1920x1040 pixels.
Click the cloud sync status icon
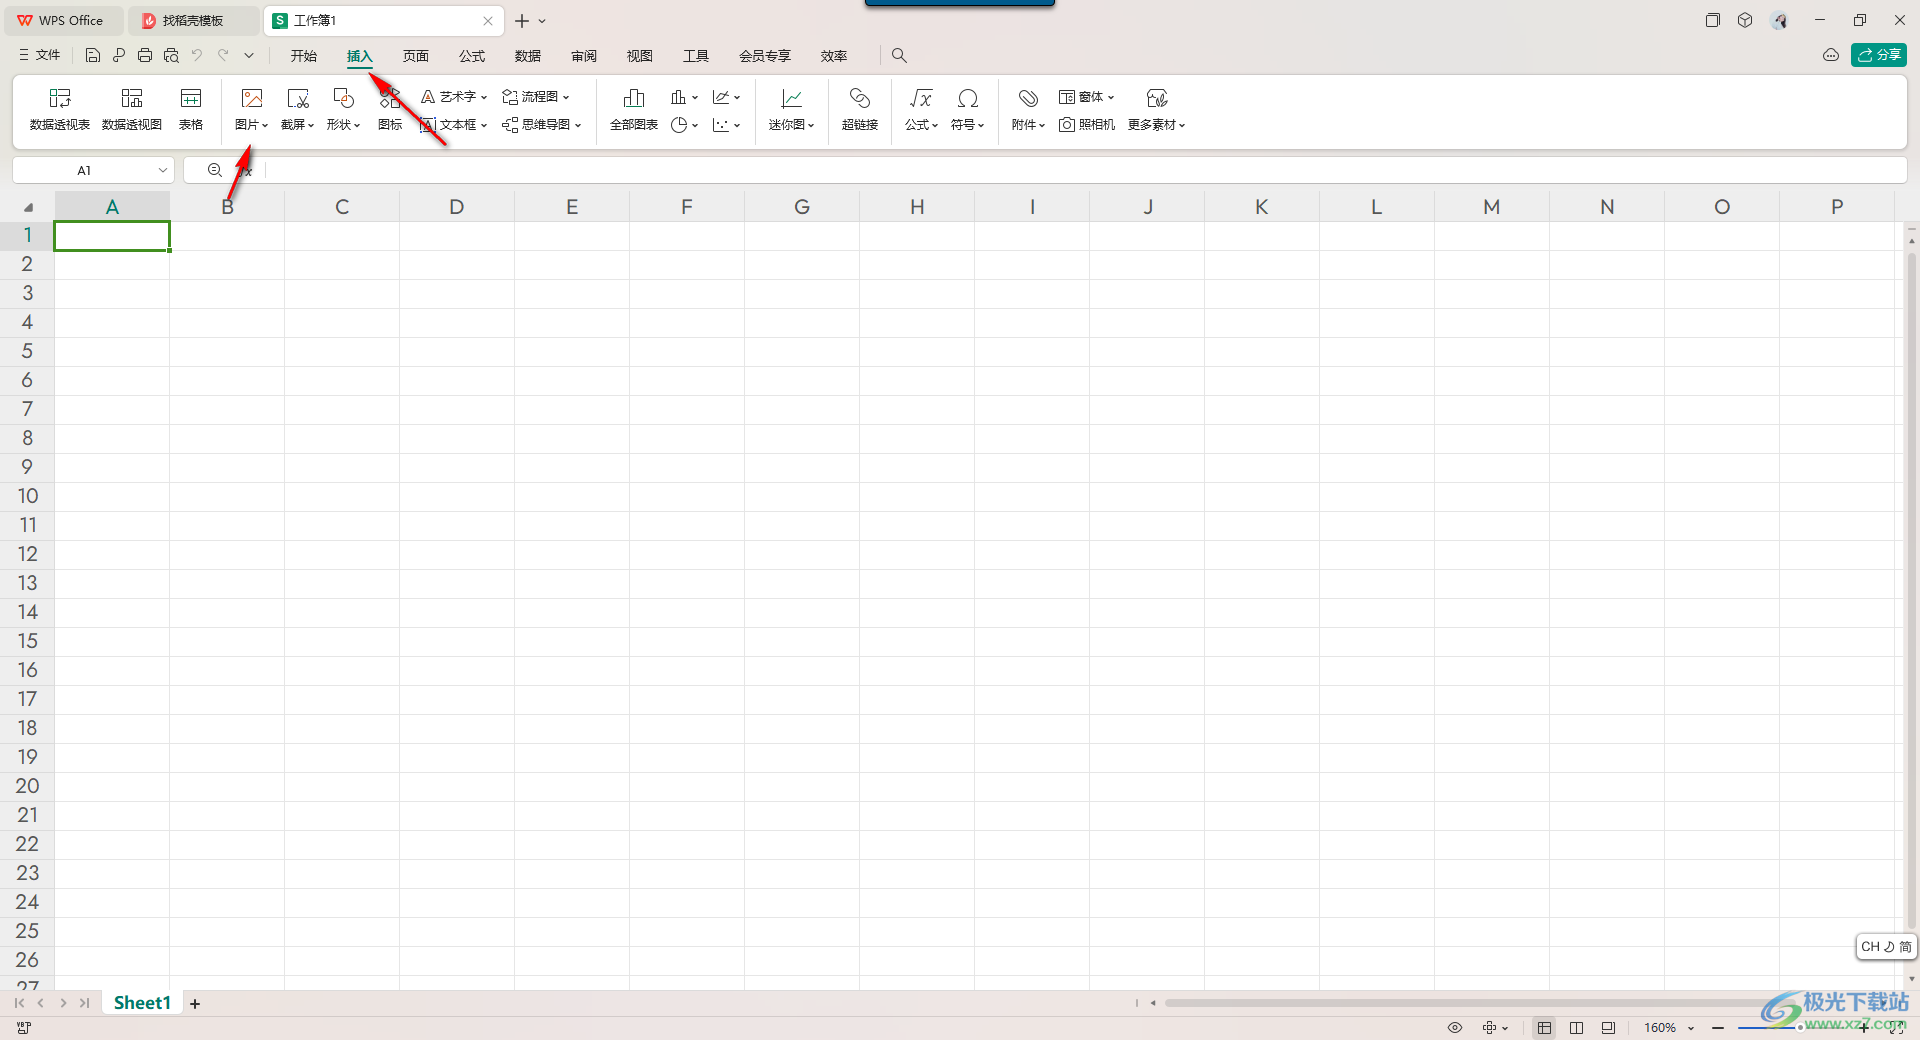(1831, 56)
